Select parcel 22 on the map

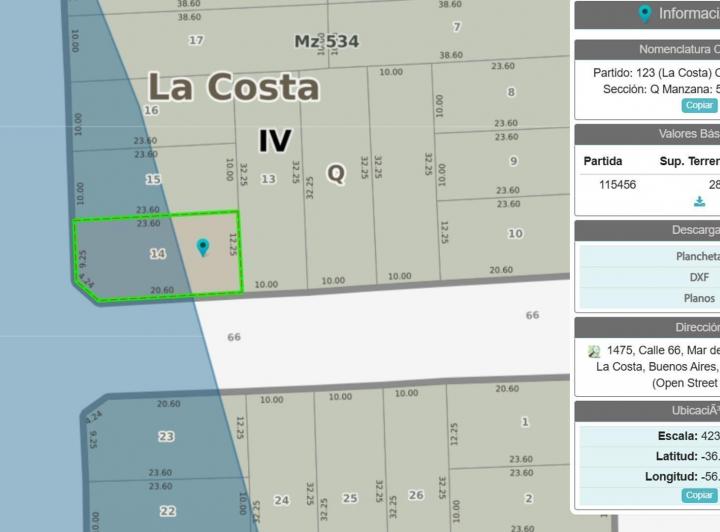[168, 511]
